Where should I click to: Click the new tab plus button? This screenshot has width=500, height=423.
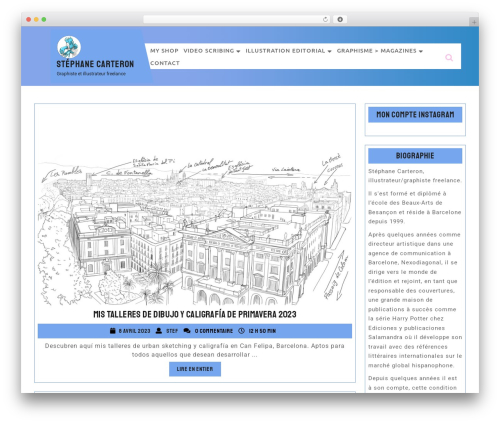474,22
